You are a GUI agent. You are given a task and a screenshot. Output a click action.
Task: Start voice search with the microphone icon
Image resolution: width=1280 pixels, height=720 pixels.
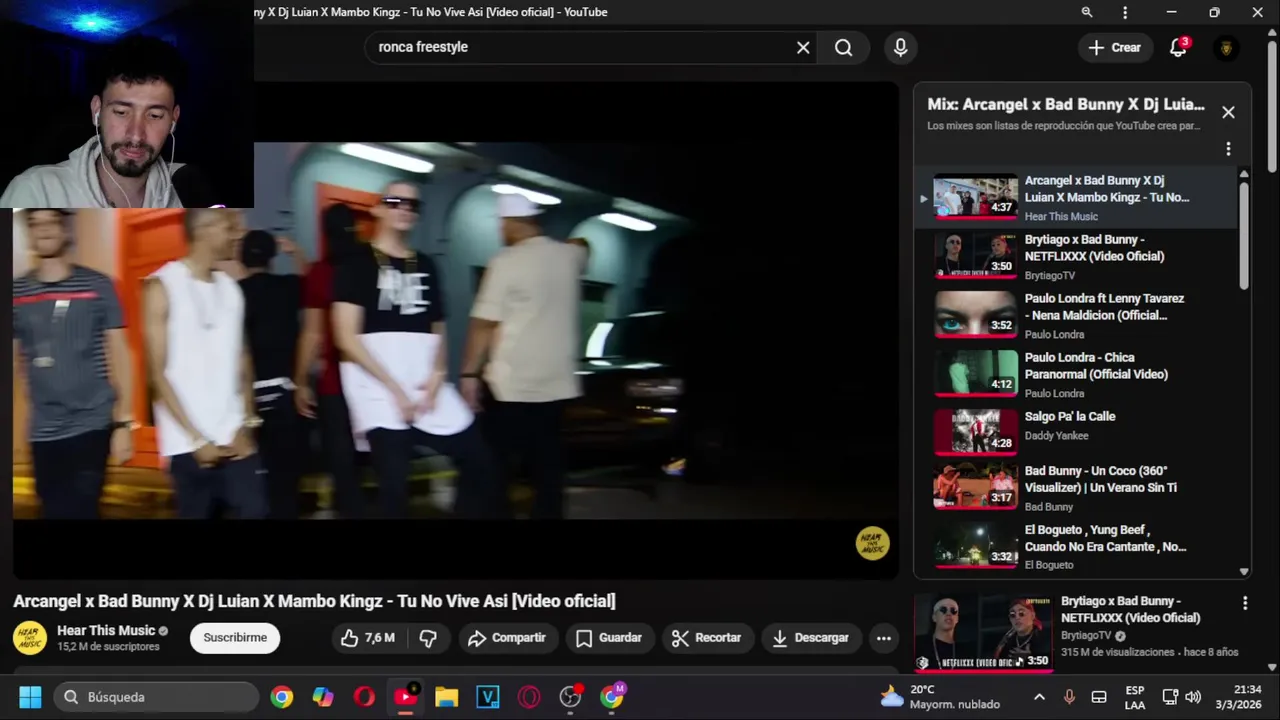[x=900, y=47]
